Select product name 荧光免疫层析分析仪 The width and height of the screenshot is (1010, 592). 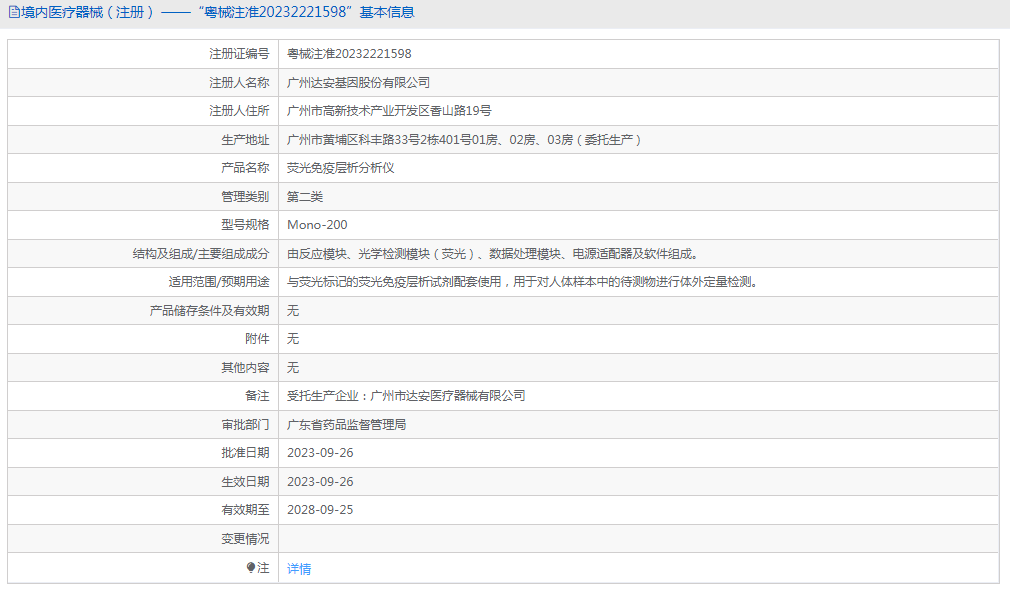341,168
